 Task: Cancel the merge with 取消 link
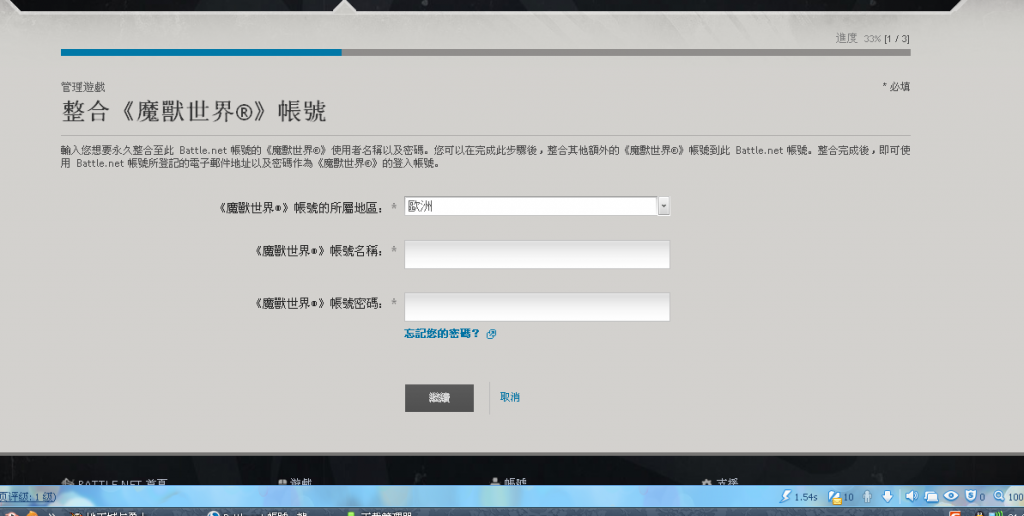click(509, 397)
